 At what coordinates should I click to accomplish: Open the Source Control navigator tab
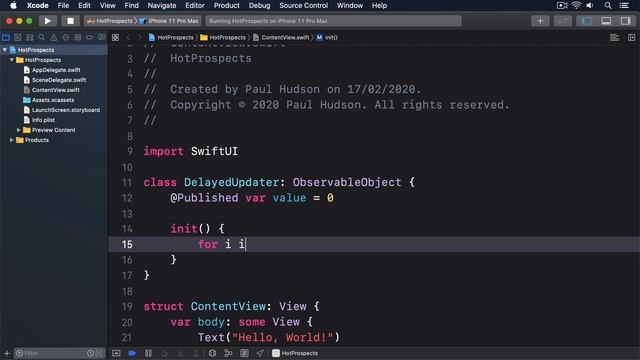(18, 38)
